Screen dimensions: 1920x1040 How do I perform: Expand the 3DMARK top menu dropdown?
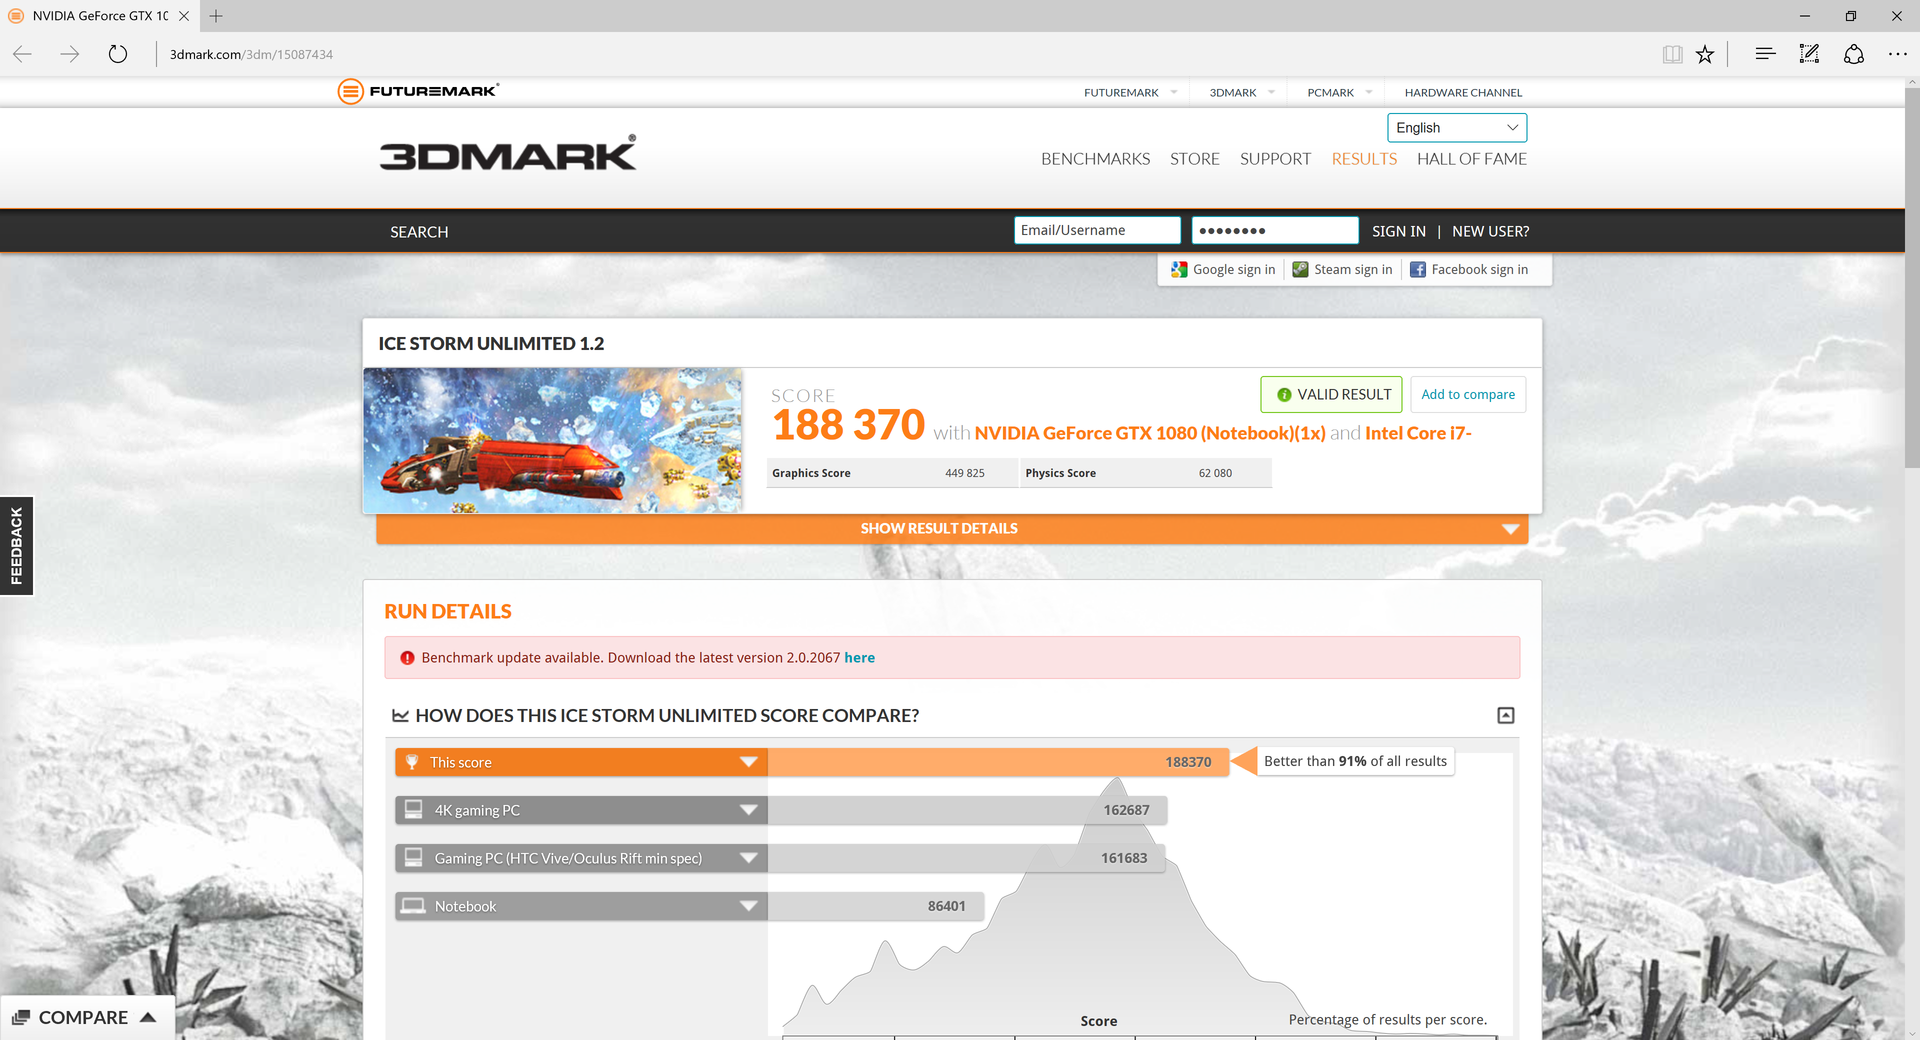pyautogui.click(x=1271, y=92)
